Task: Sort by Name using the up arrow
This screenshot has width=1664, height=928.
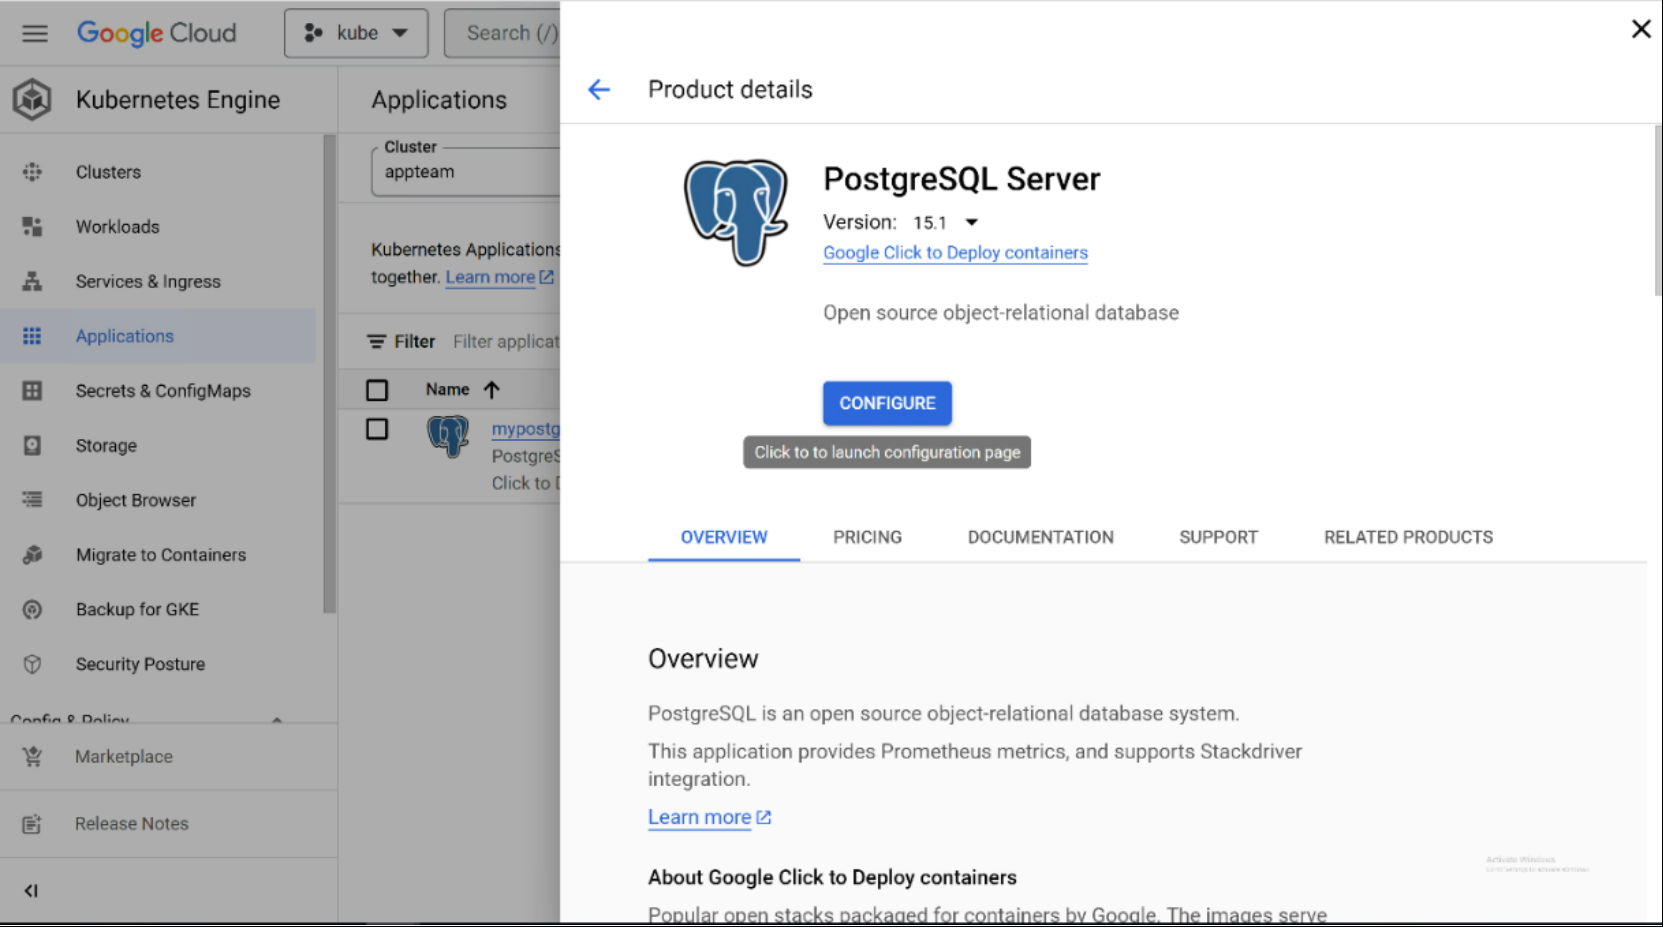Action: (x=491, y=390)
